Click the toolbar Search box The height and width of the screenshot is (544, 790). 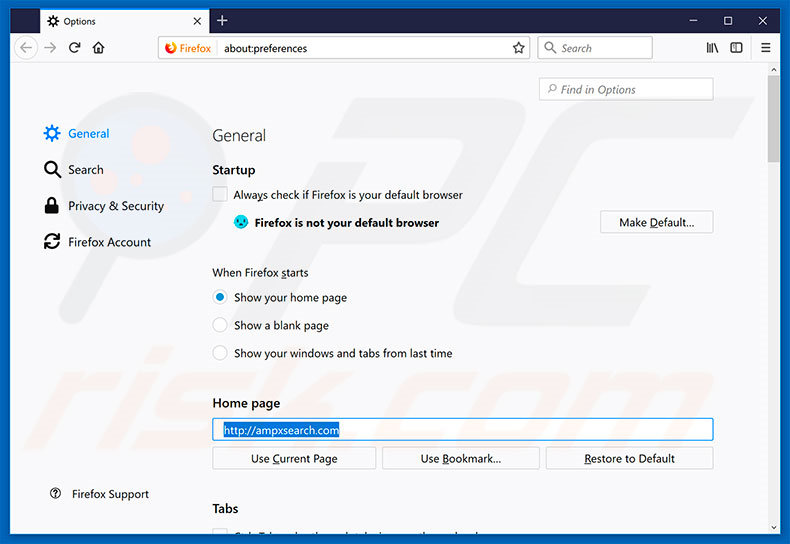coord(595,48)
